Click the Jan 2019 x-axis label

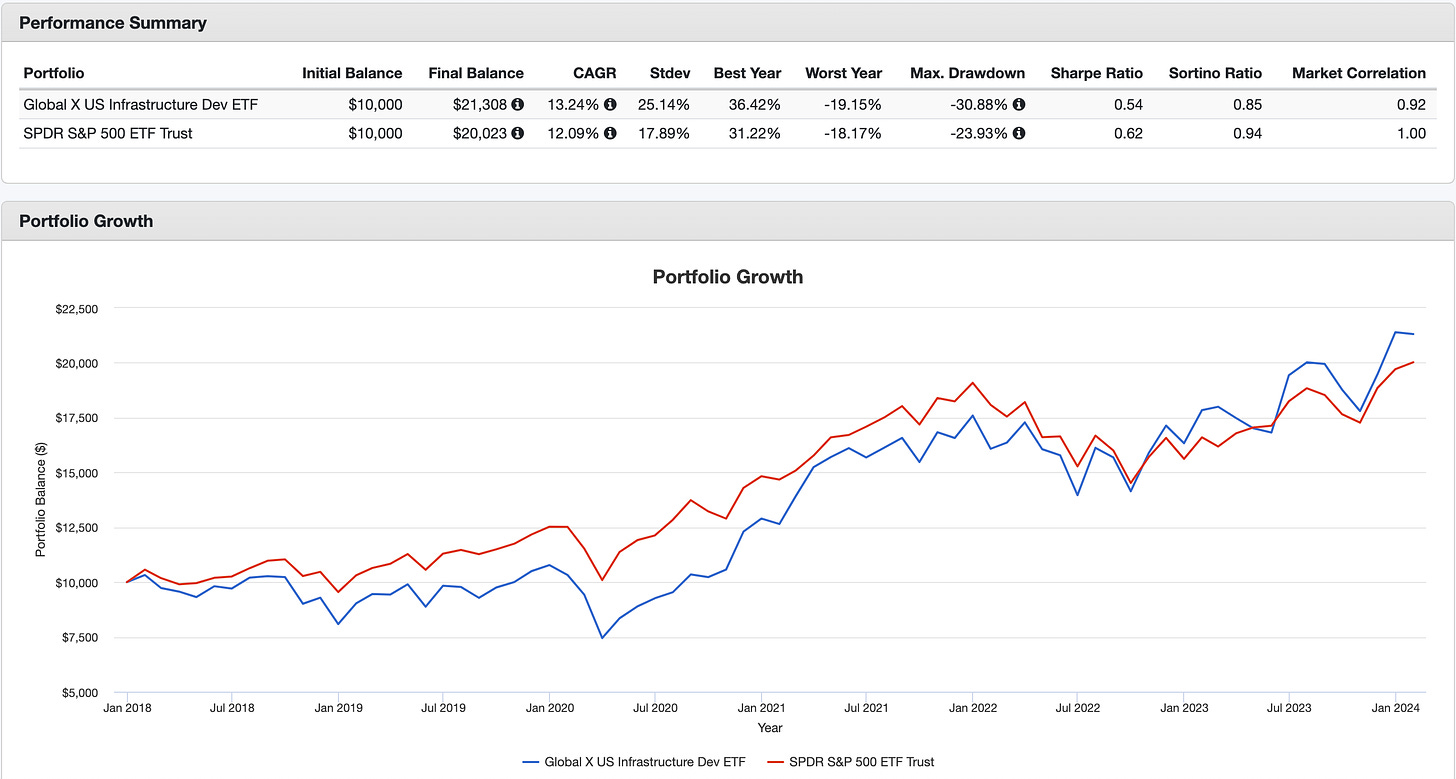338,708
